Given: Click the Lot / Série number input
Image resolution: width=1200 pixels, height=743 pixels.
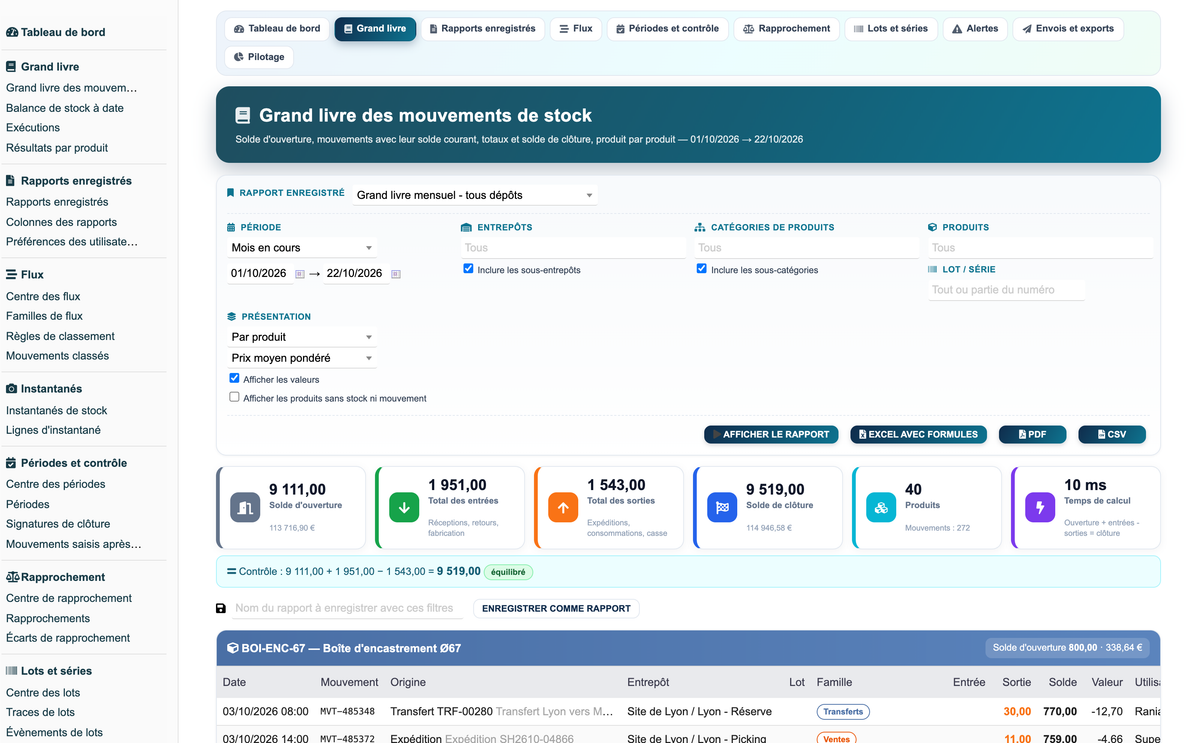Looking at the screenshot, I should (1006, 290).
